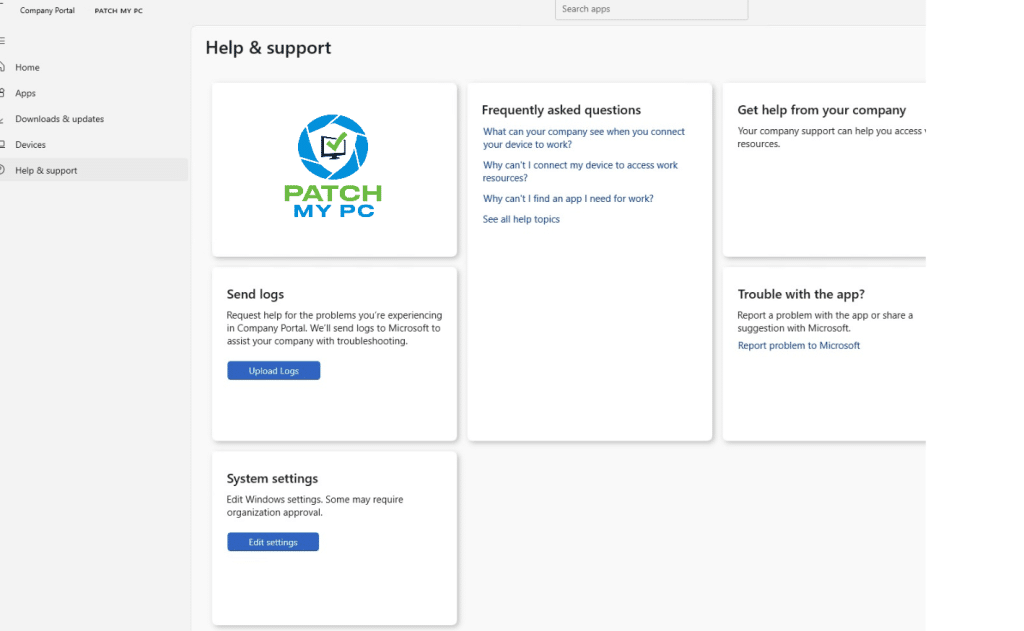1024x631 pixels.
Task: Open 'What can your company see' FAQ link
Action: [584, 138]
